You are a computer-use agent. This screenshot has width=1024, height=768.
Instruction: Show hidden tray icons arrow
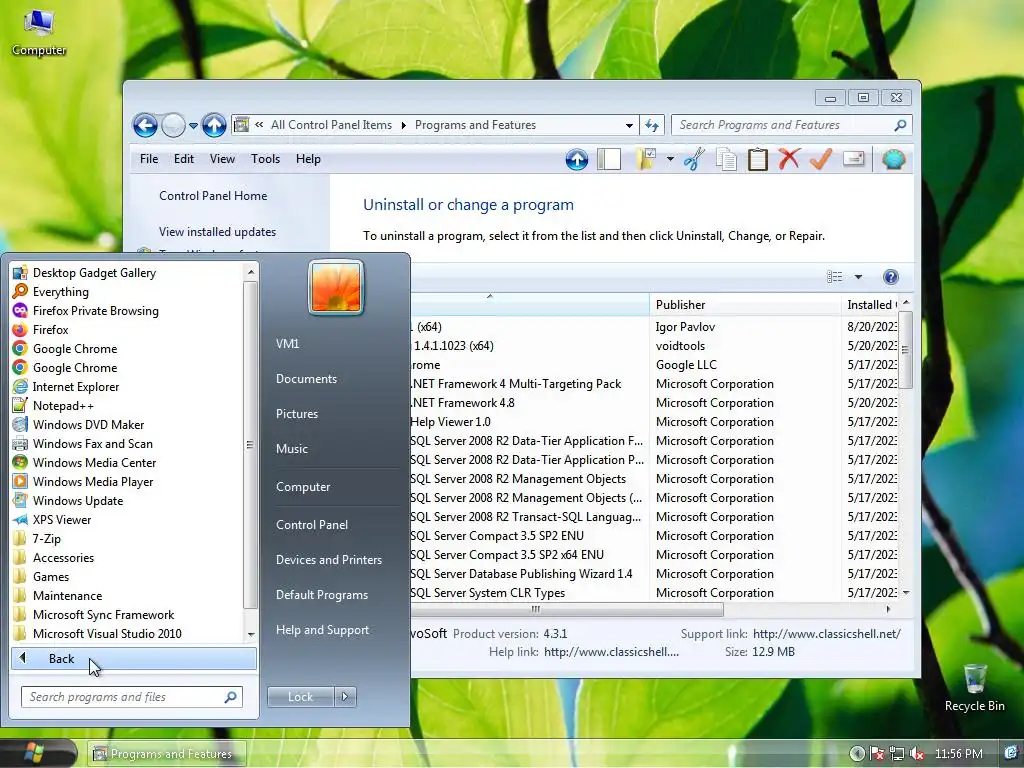[857, 754]
